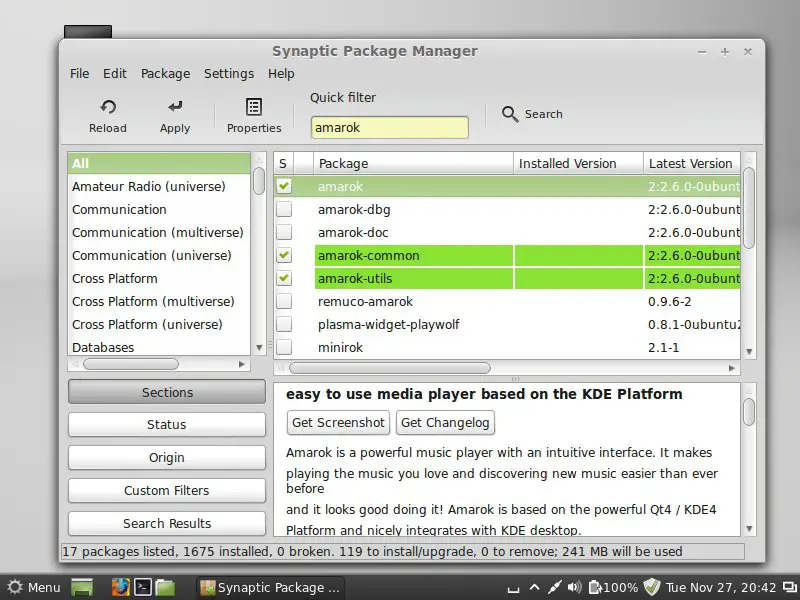Select the Communication (universe) section
Screen dimensions: 800x600
click(159, 255)
